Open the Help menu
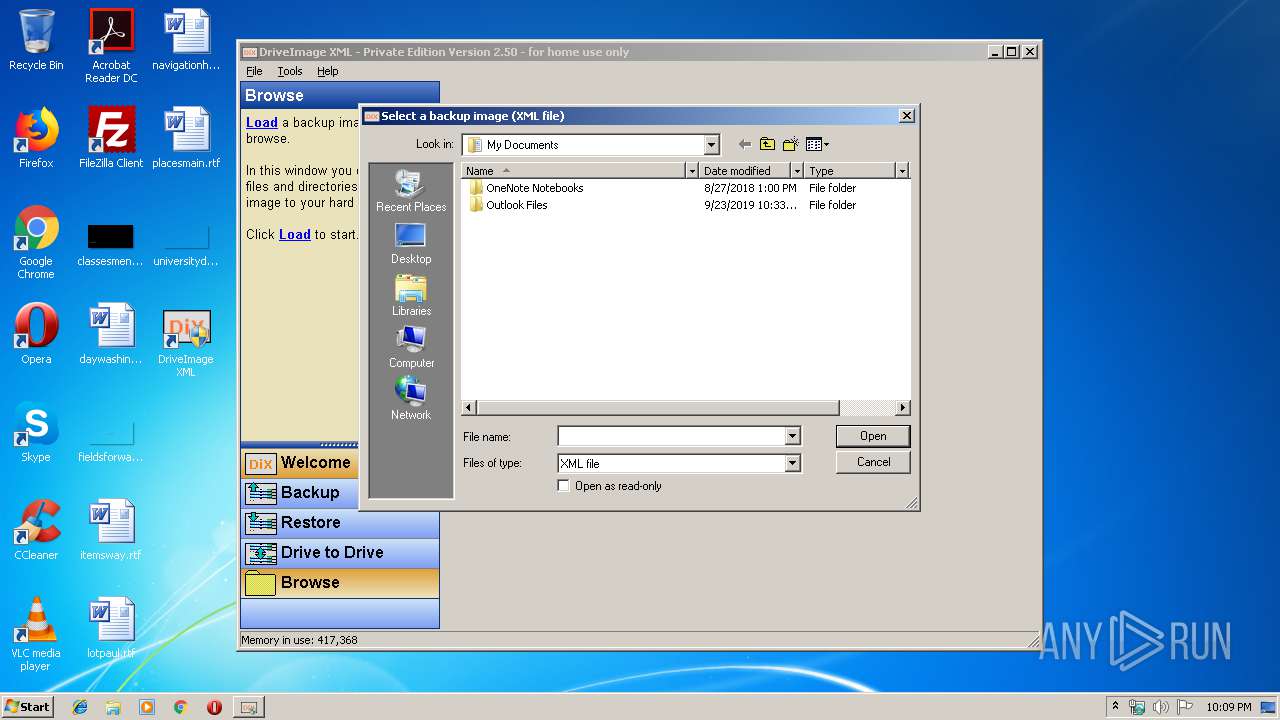 tap(328, 71)
